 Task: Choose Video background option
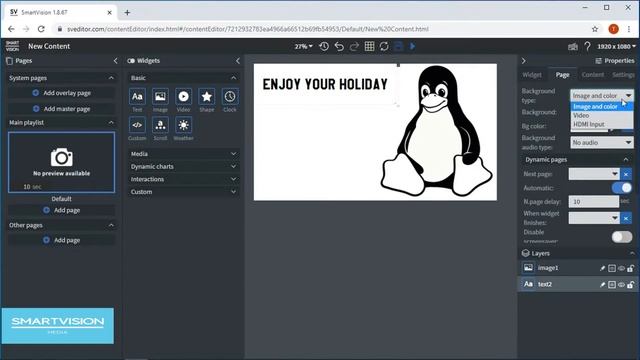click(x=602, y=116)
